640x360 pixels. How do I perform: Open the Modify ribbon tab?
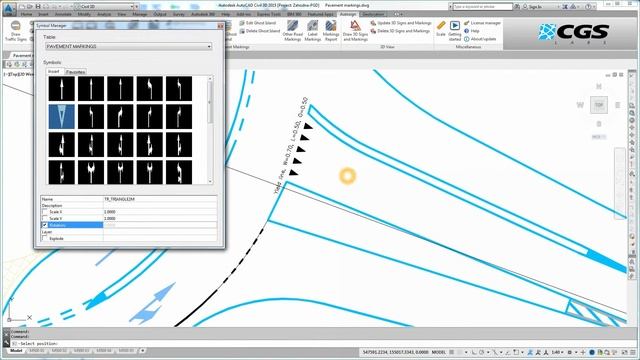click(84, 14)
